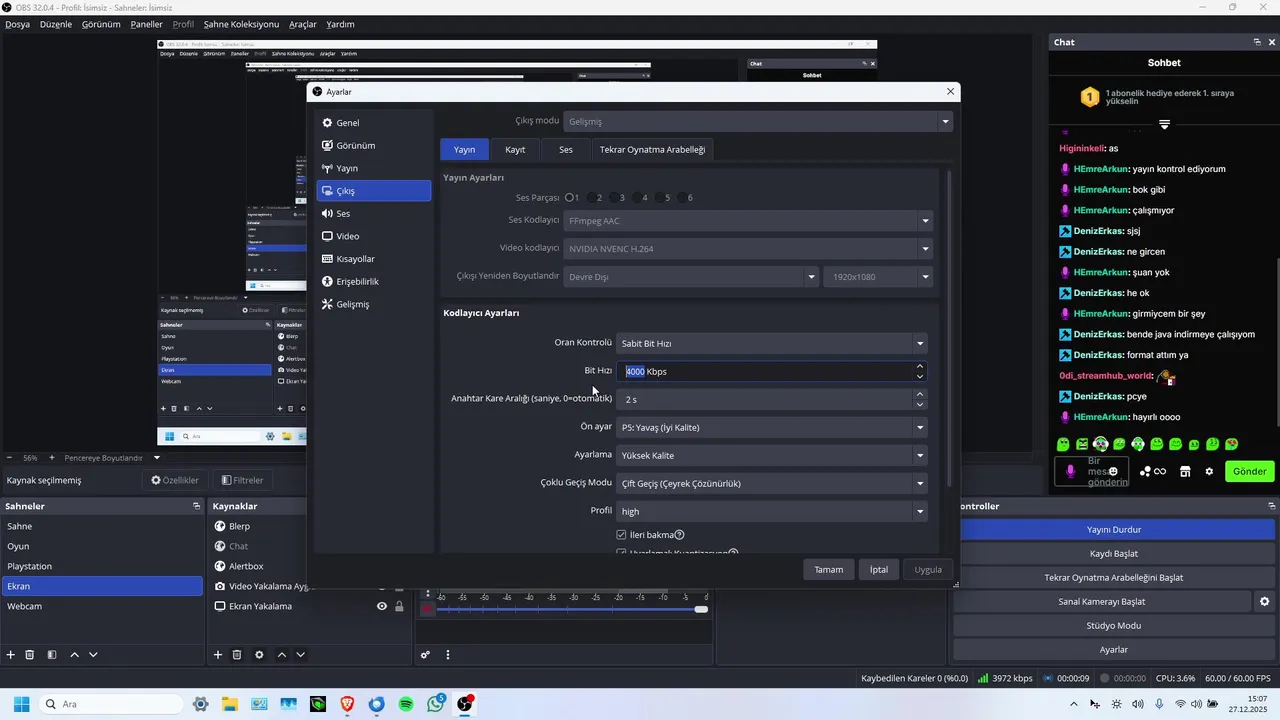
Task: Click the Tamam button
Action: coord(828,570)
